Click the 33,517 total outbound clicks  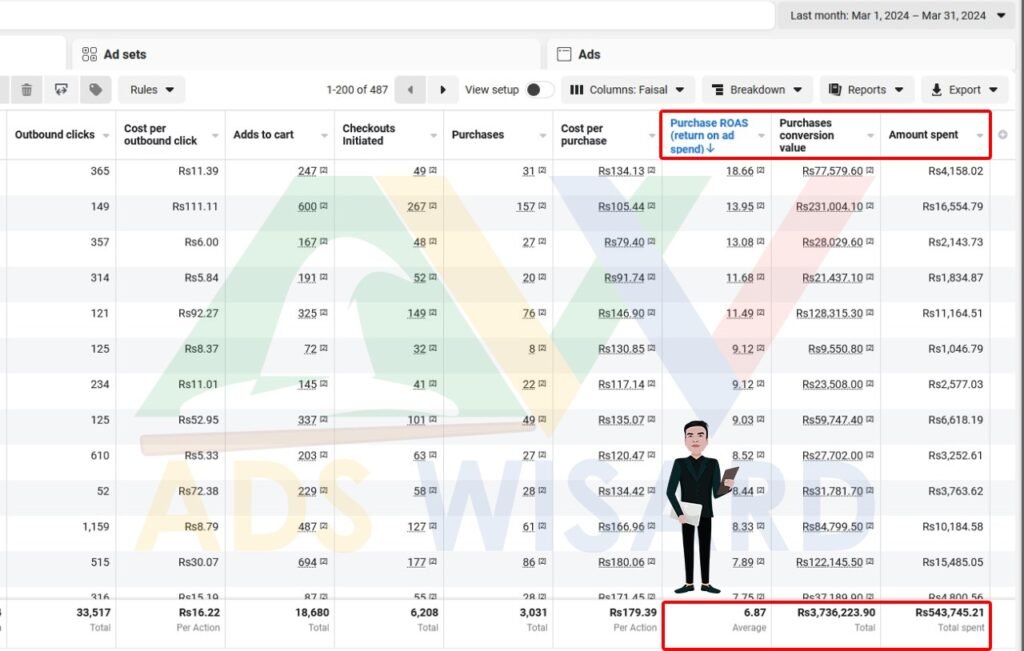[93, 612]
